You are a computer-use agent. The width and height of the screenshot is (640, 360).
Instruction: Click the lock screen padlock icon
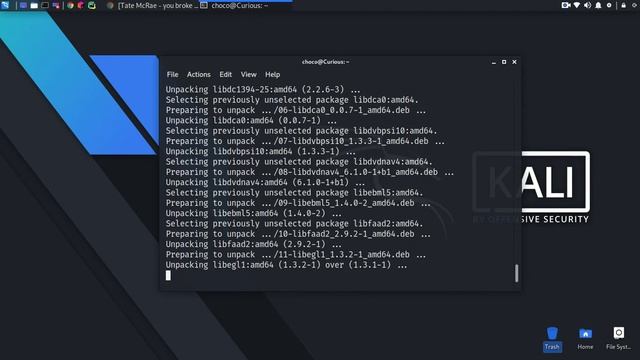pos(624,5)
